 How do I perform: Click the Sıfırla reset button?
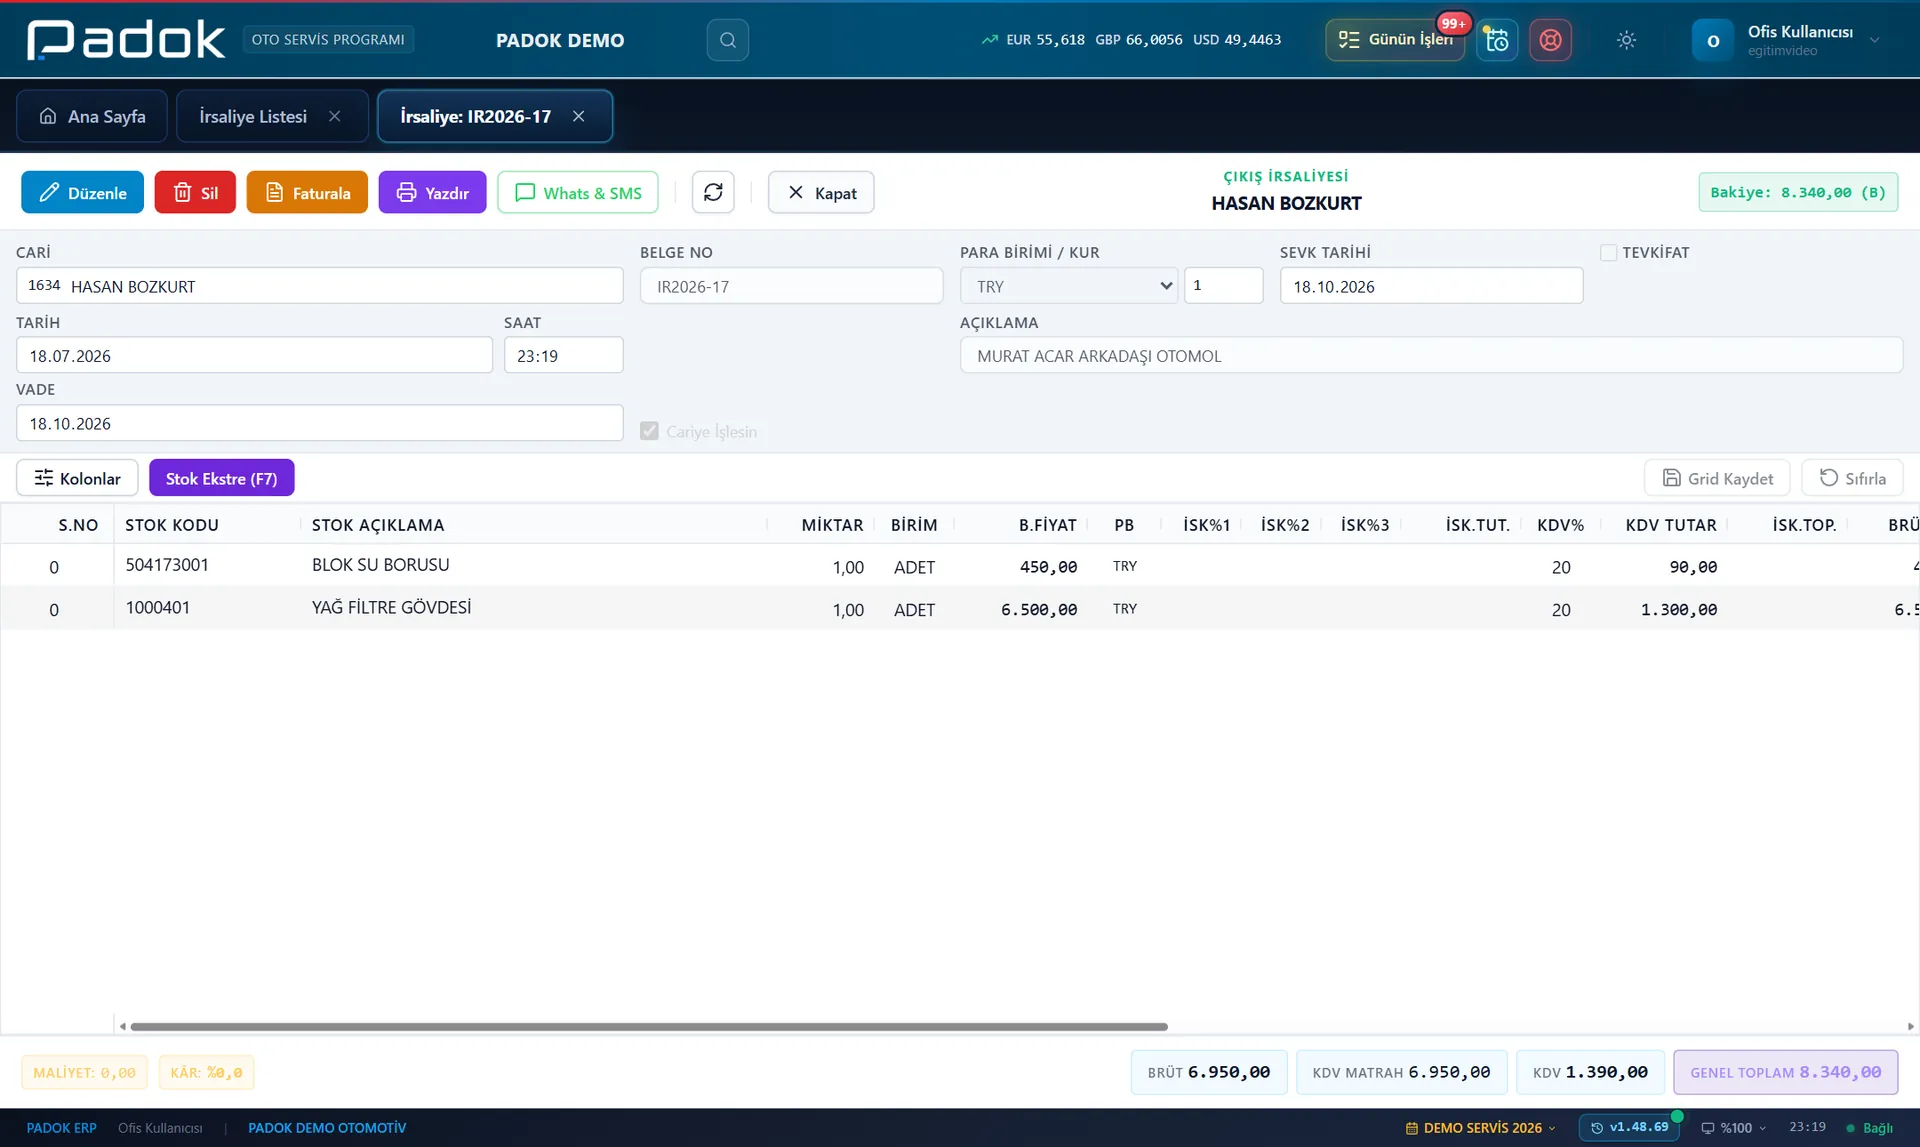(1852, 478)
